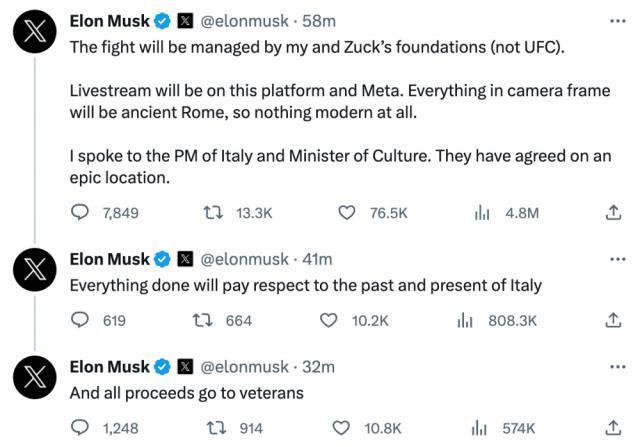Repost the tweet with 914 reposts
Image resolution: width=640 pixels, height=447 pixels.
coord(212,428)
